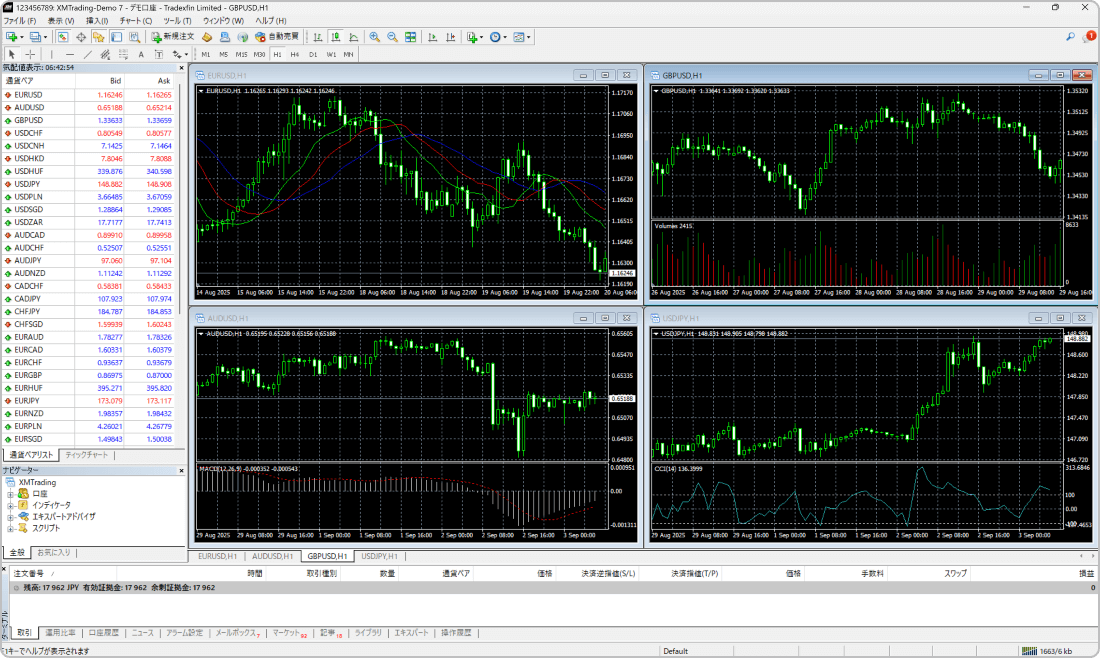Select the text 'A' drawing tool

point(141,54)
